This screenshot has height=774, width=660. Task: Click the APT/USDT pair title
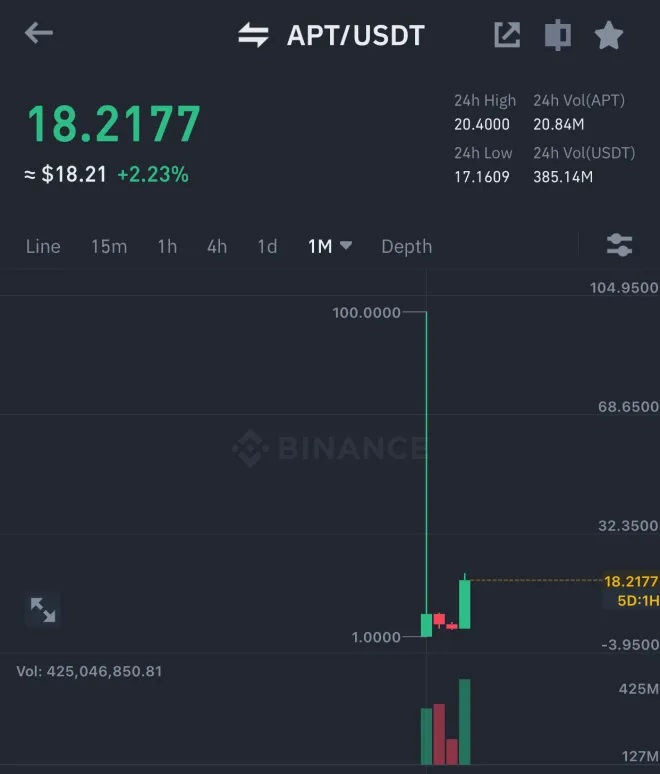point(355,35)
